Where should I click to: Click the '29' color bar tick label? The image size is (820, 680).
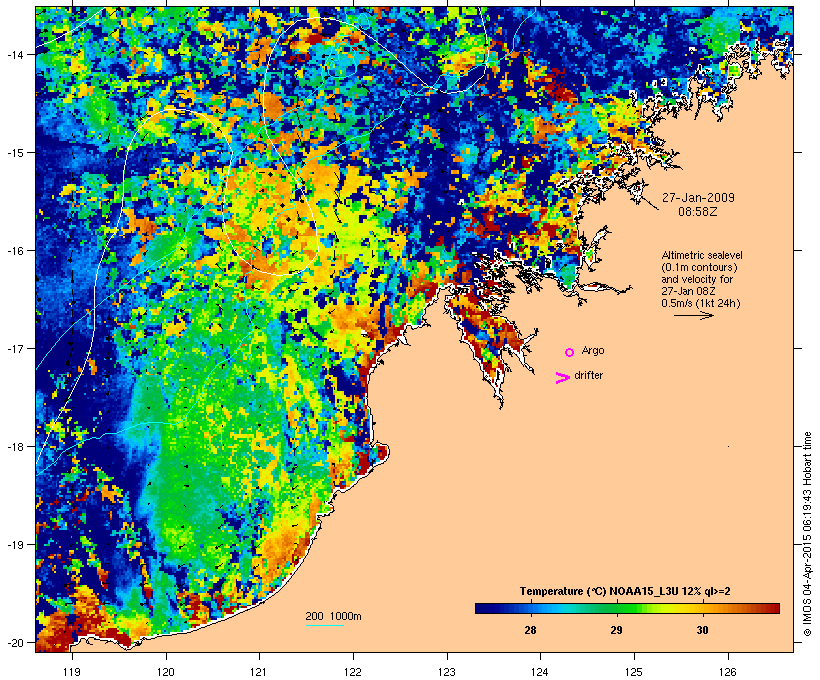617,630
